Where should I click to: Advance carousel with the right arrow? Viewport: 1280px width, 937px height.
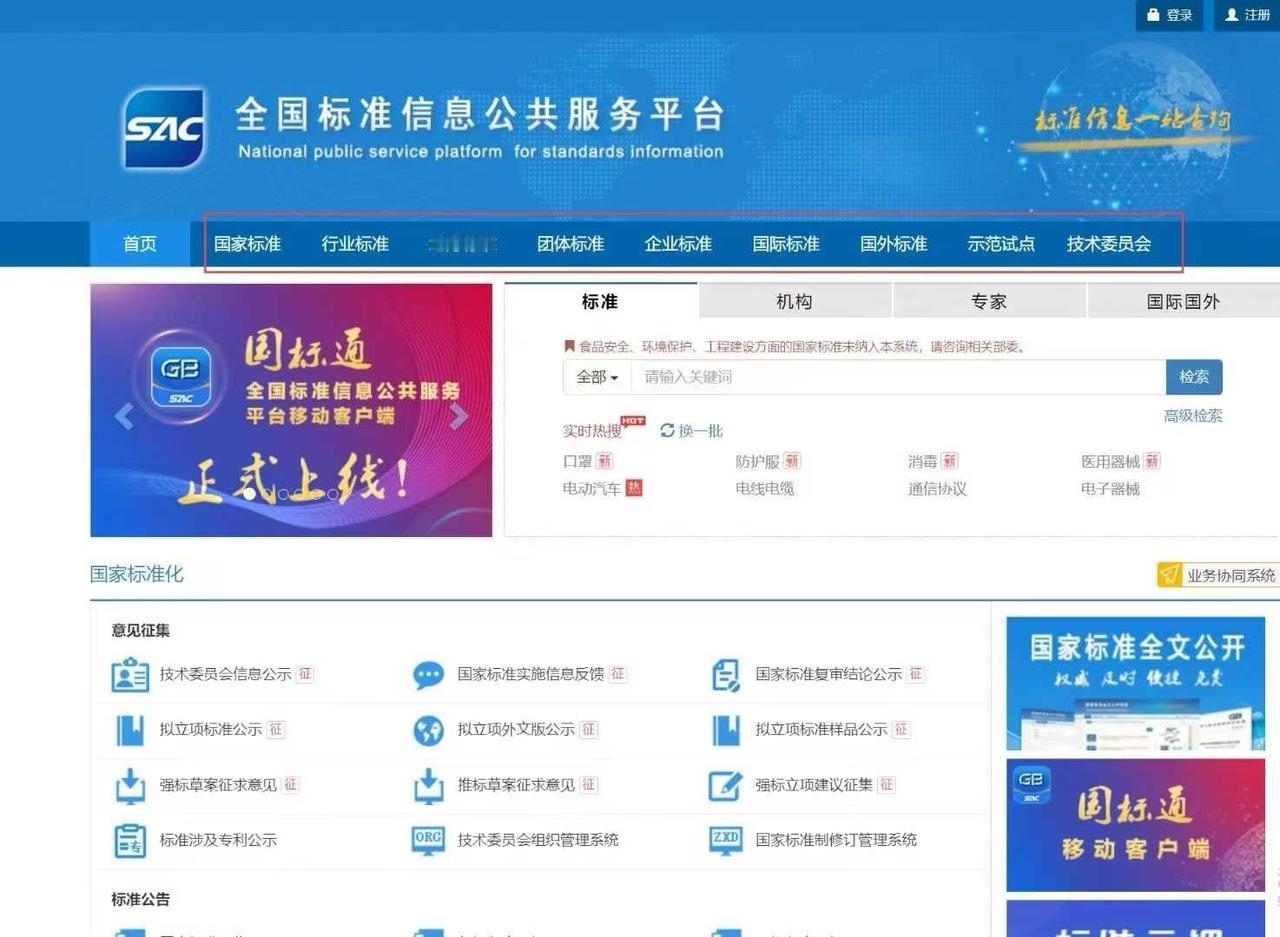coord(459,415)
